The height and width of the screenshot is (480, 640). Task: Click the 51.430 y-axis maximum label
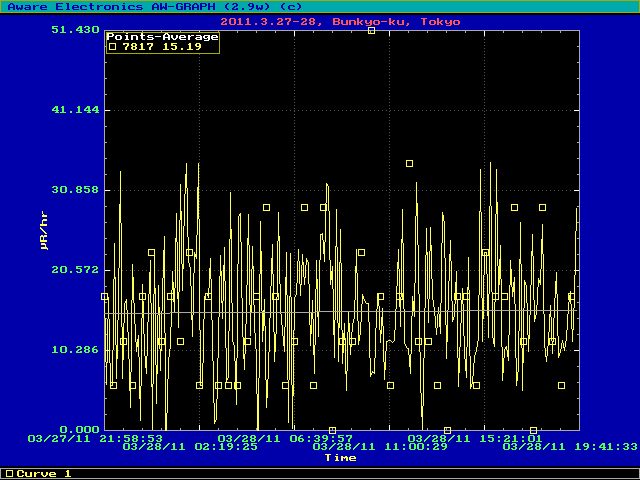click(x=75, y=30)
